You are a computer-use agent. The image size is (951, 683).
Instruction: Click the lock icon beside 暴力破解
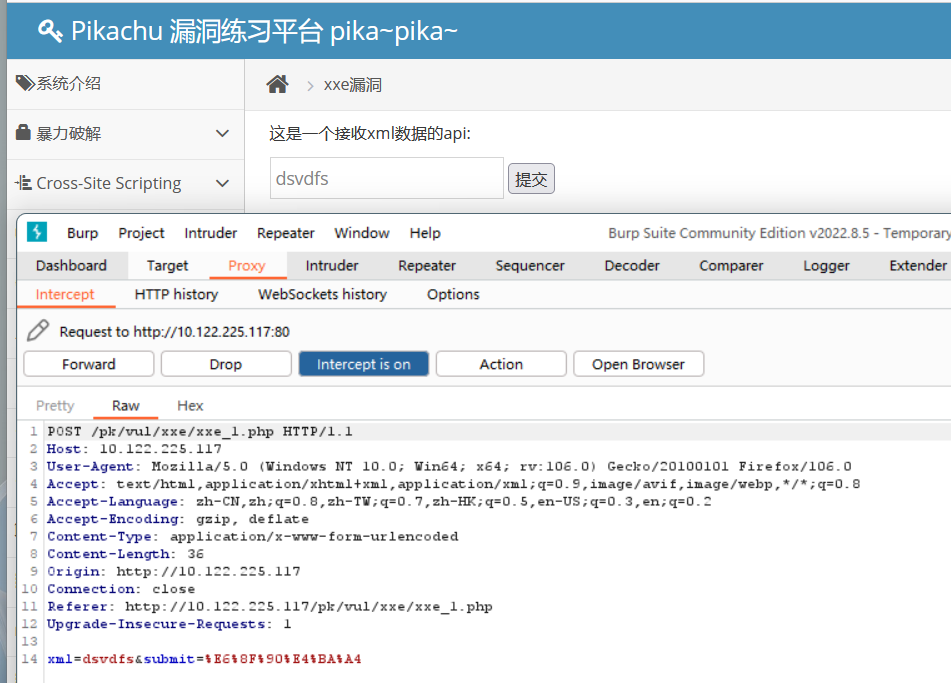click(23, 132)
